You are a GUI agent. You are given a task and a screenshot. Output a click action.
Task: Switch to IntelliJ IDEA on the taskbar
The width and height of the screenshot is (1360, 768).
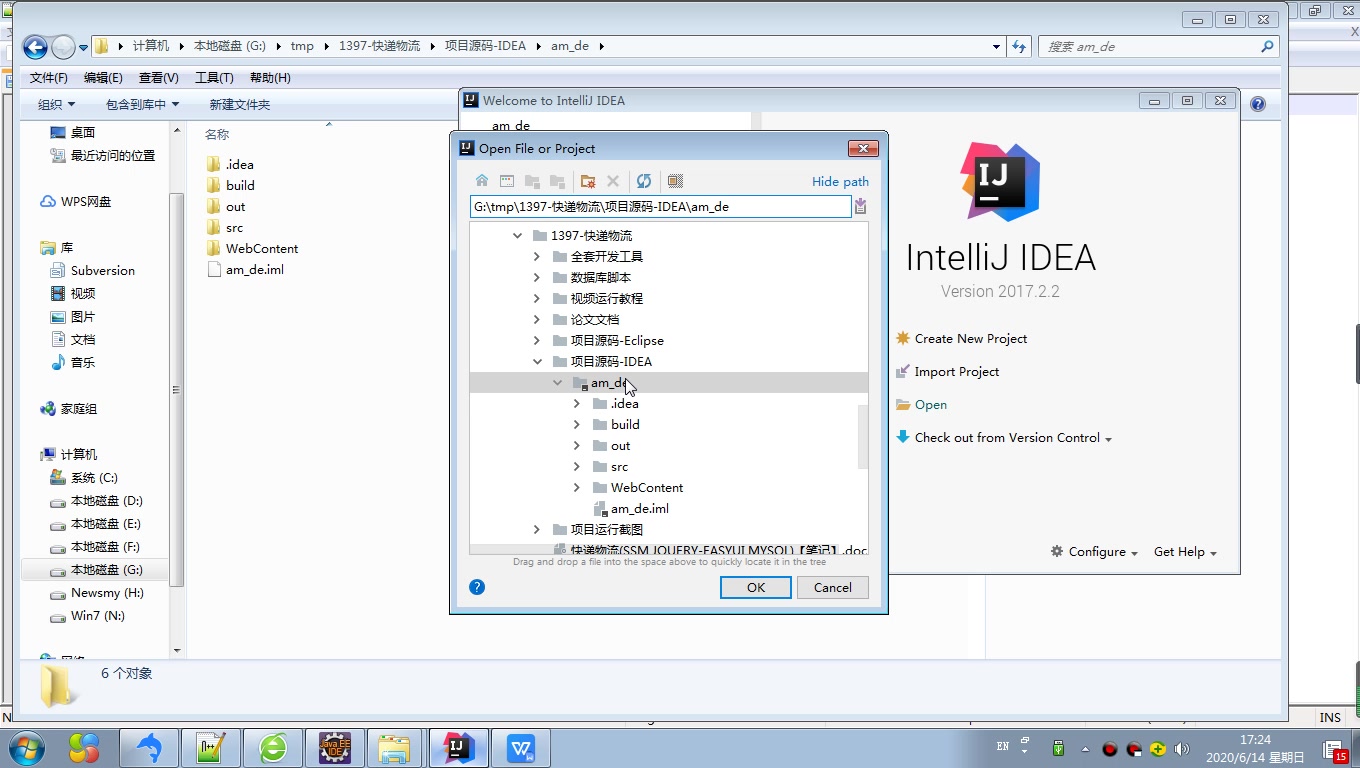459,748
